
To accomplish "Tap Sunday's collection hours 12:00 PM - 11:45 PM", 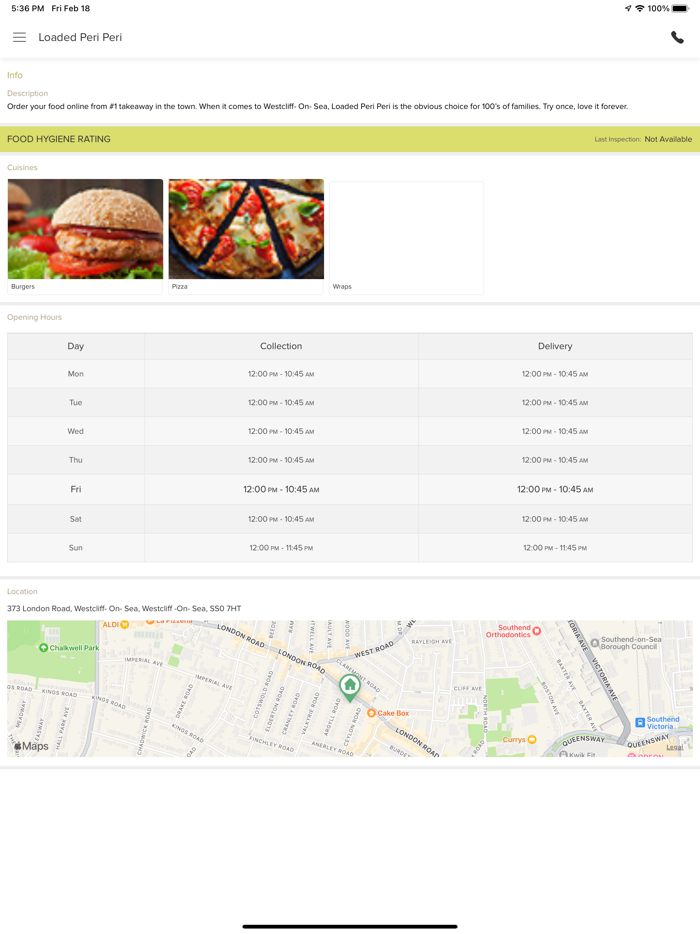I will coord(281,547).
